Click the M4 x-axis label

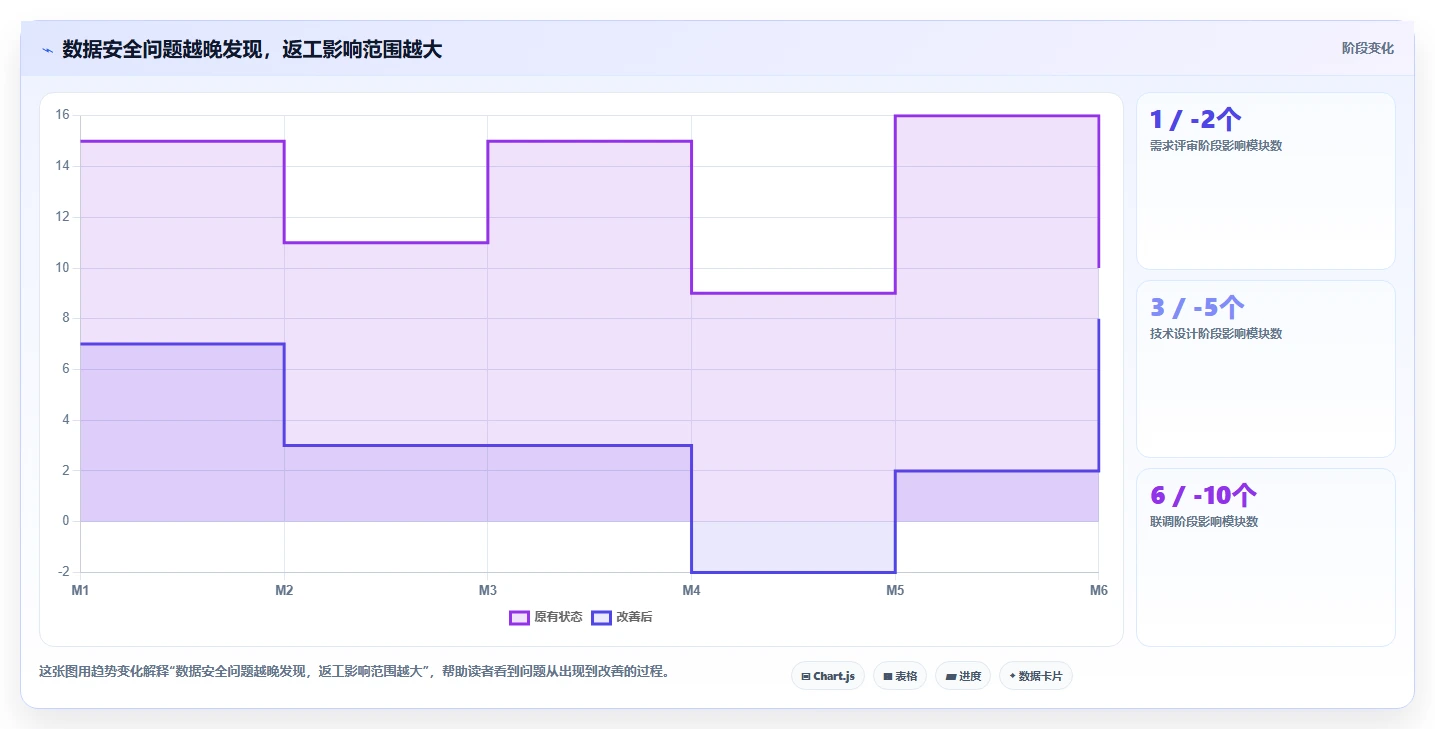point(691,590)
